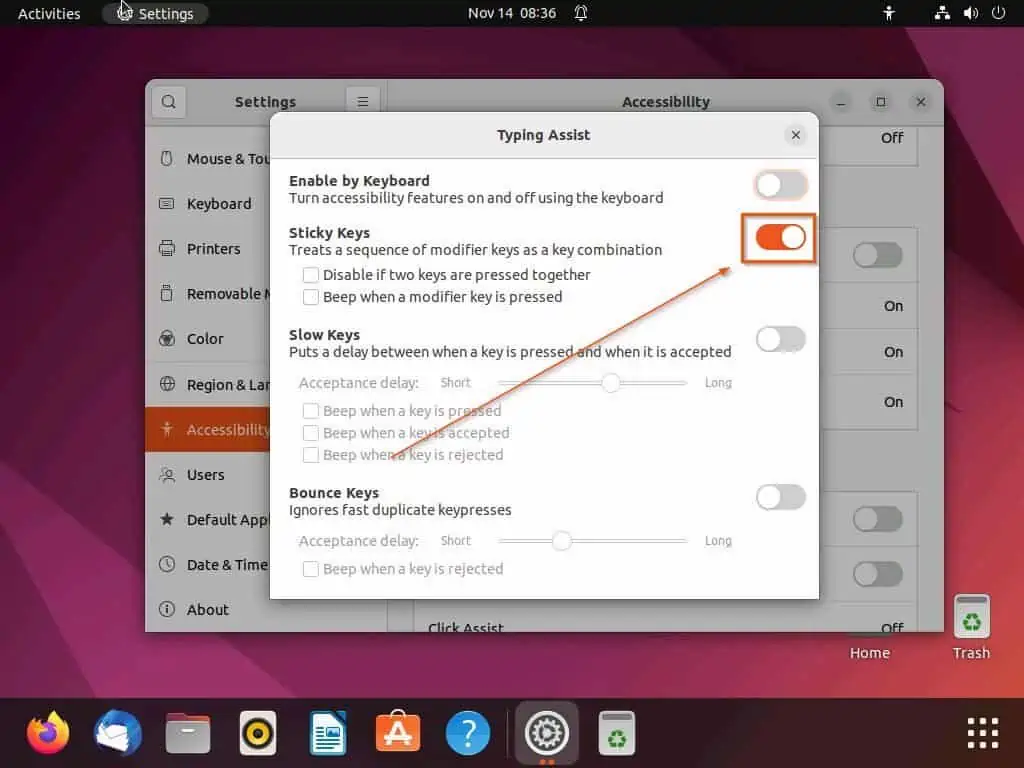The image size is (1024, 768).
Task: Check Beep when a modifier key is pressed
Action: 312,297
